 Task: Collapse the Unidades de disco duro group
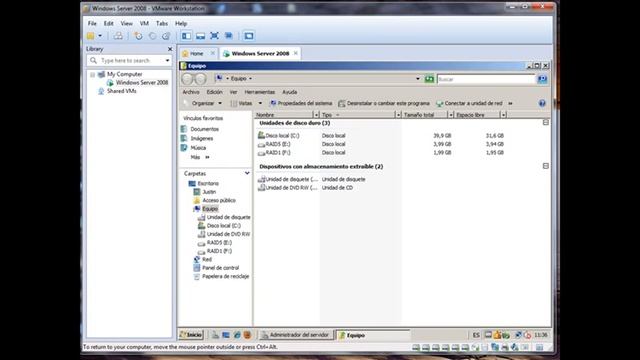click(545, 122)
